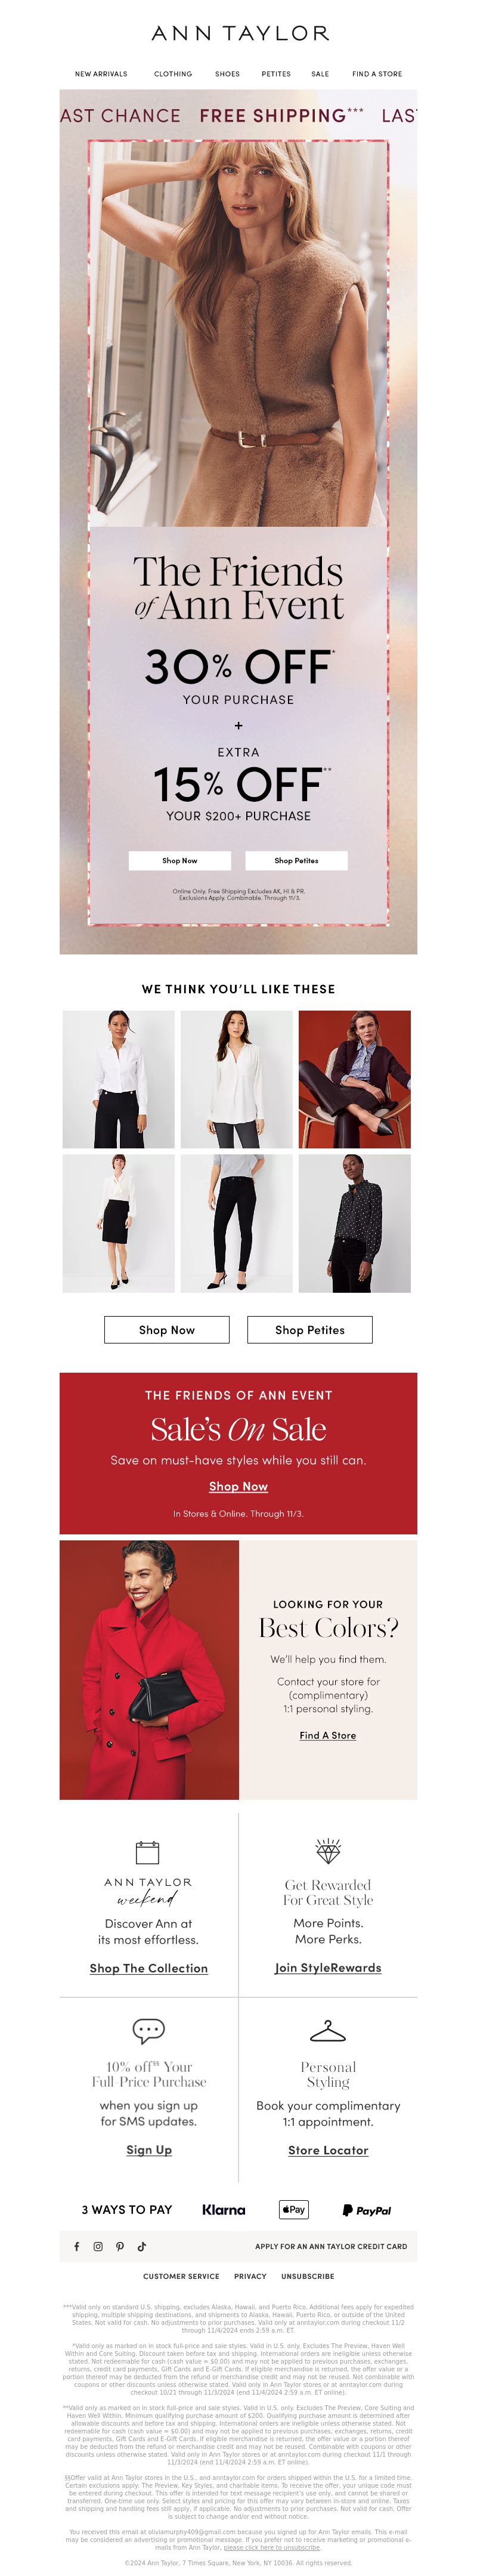Screen dimensions: 477x2576
Task: Click the Apple Pay logo
Action: (x=294, y=2209)
